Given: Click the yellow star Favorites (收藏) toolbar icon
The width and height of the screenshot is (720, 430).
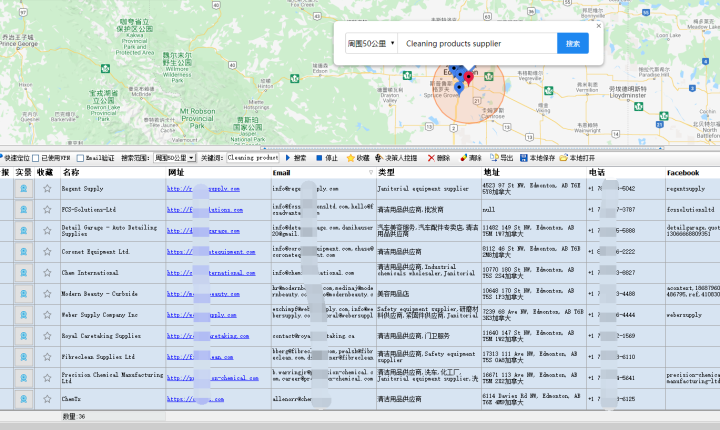Looking at the screenshot, I should click(x=350, y=158).
